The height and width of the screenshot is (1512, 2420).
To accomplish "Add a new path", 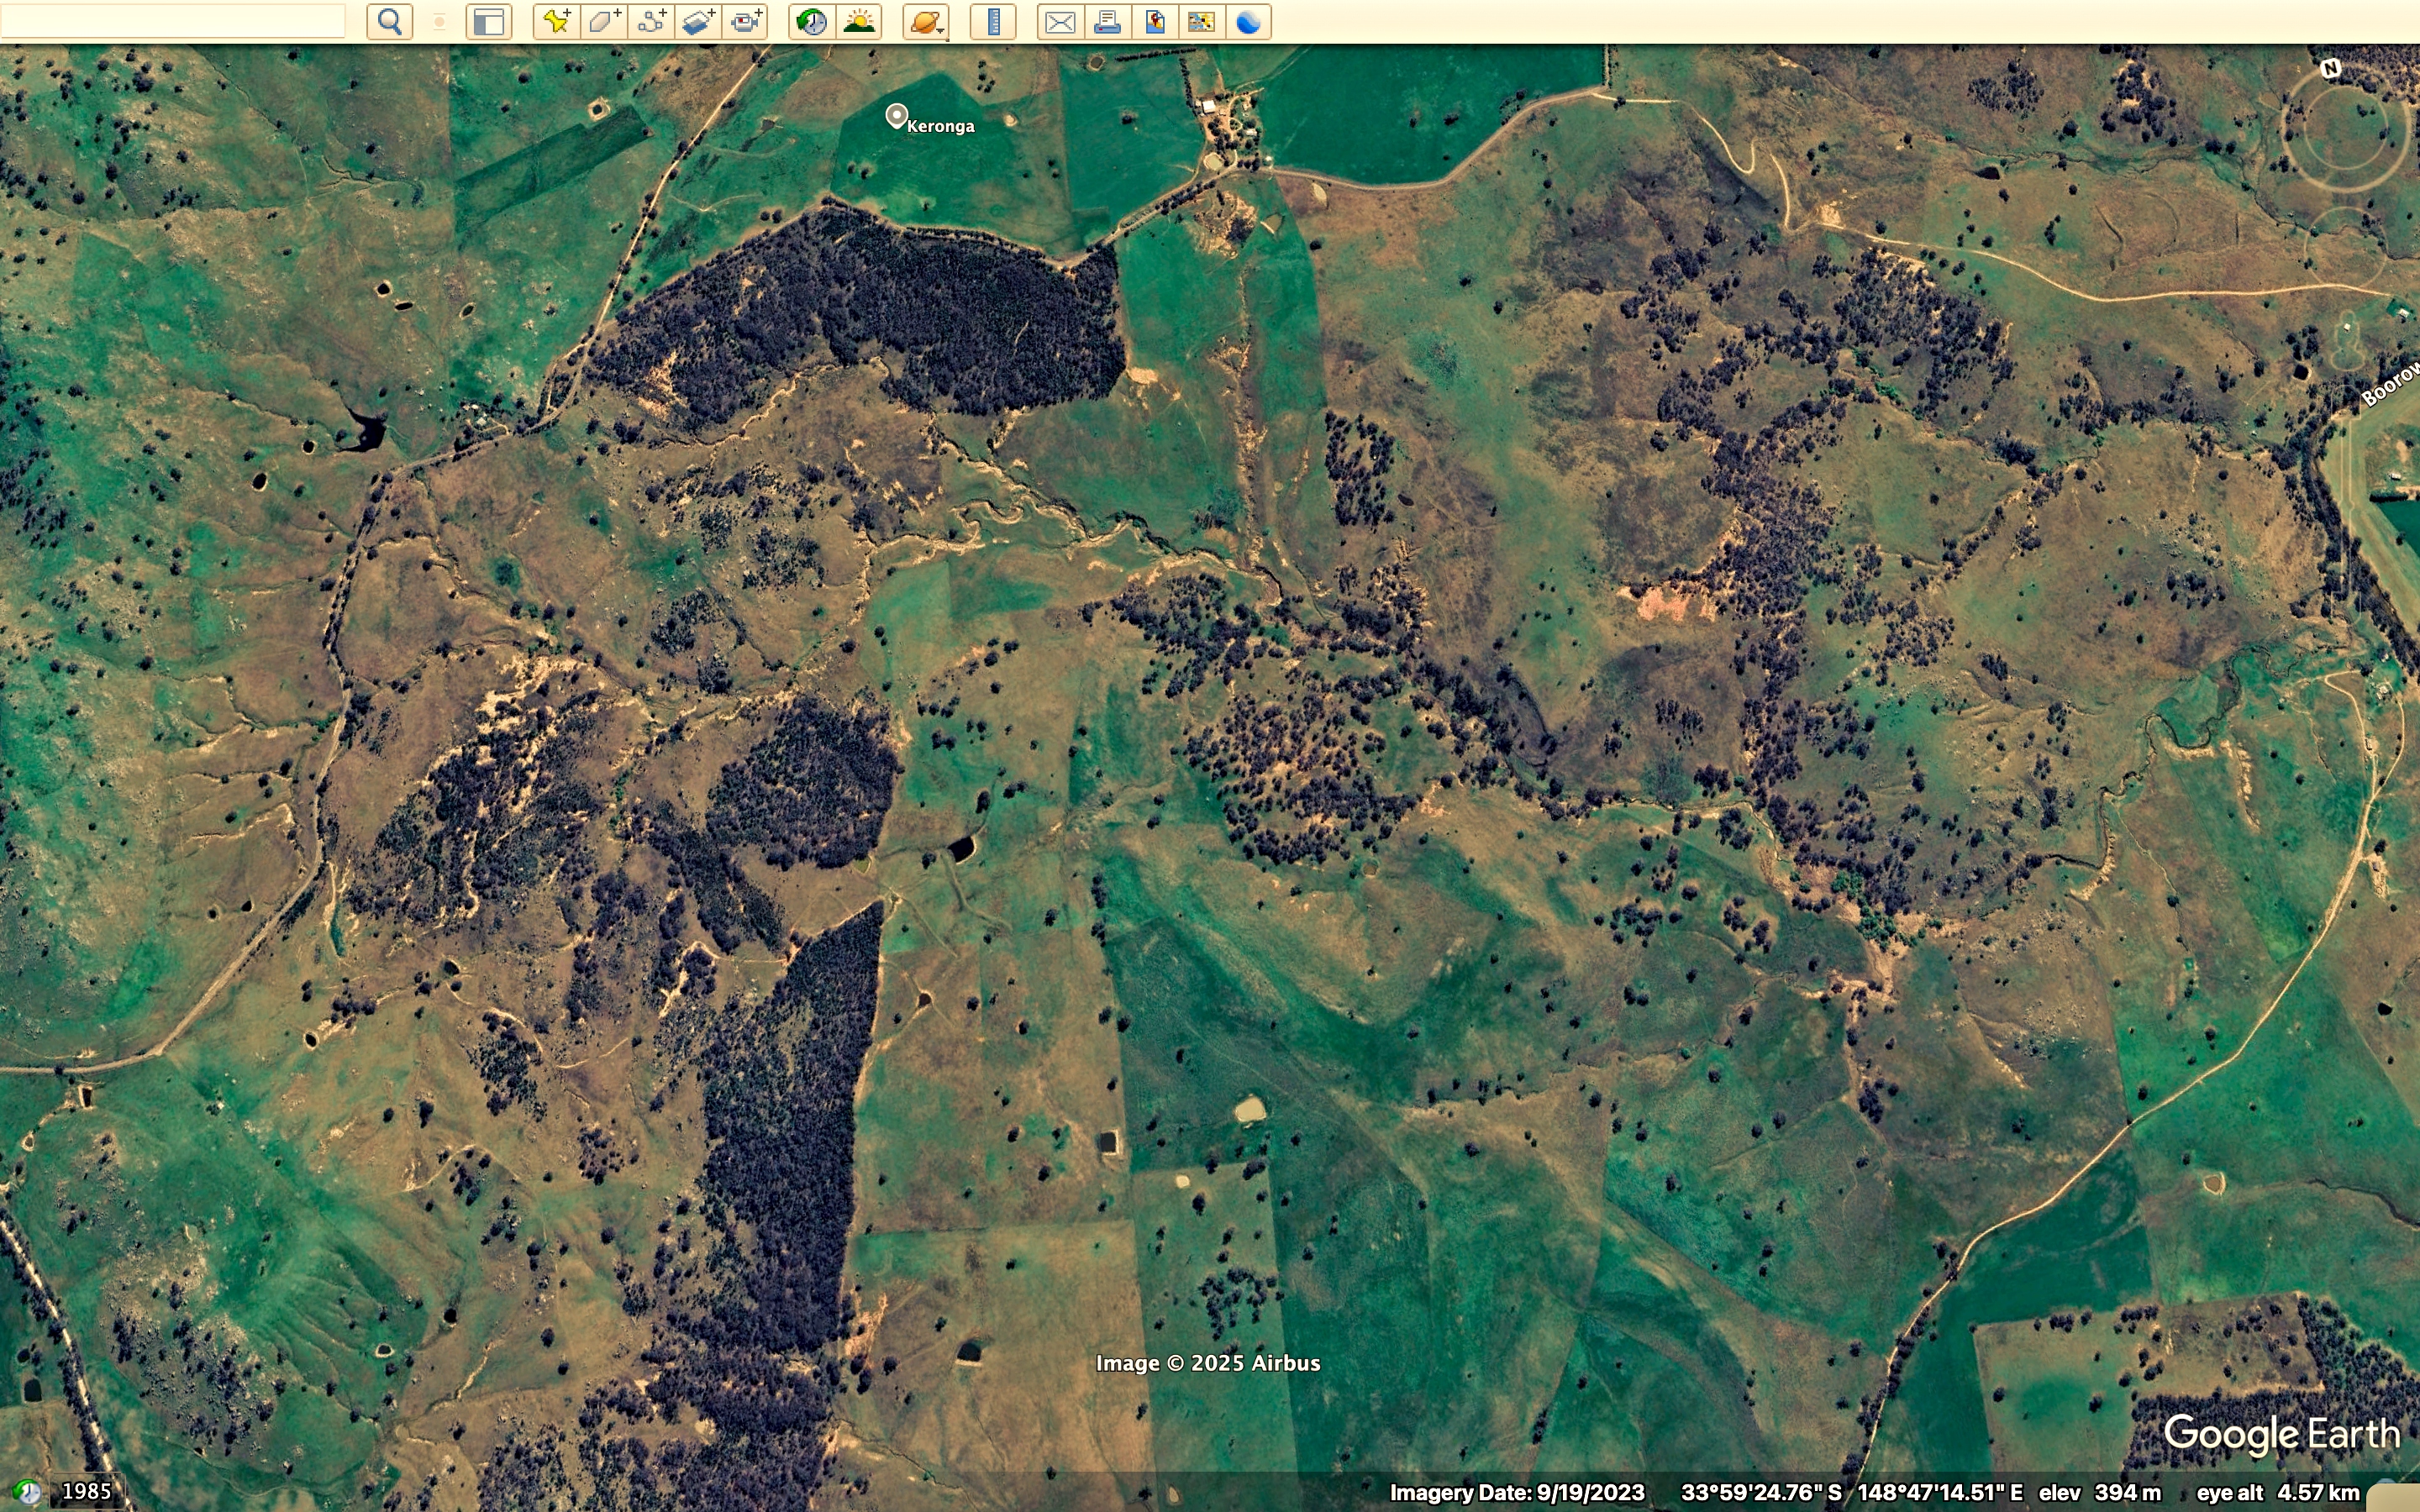I will tap(651, 22).
